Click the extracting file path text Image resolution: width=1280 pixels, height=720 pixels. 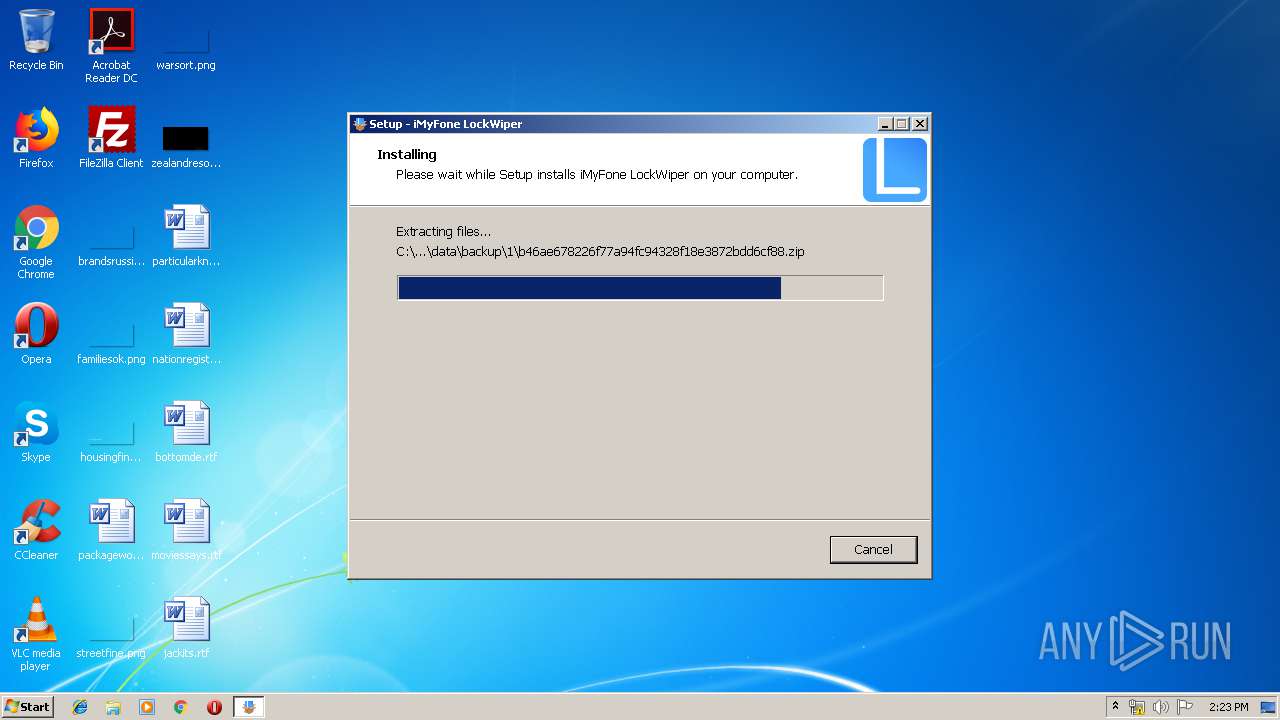click(600, 252)
